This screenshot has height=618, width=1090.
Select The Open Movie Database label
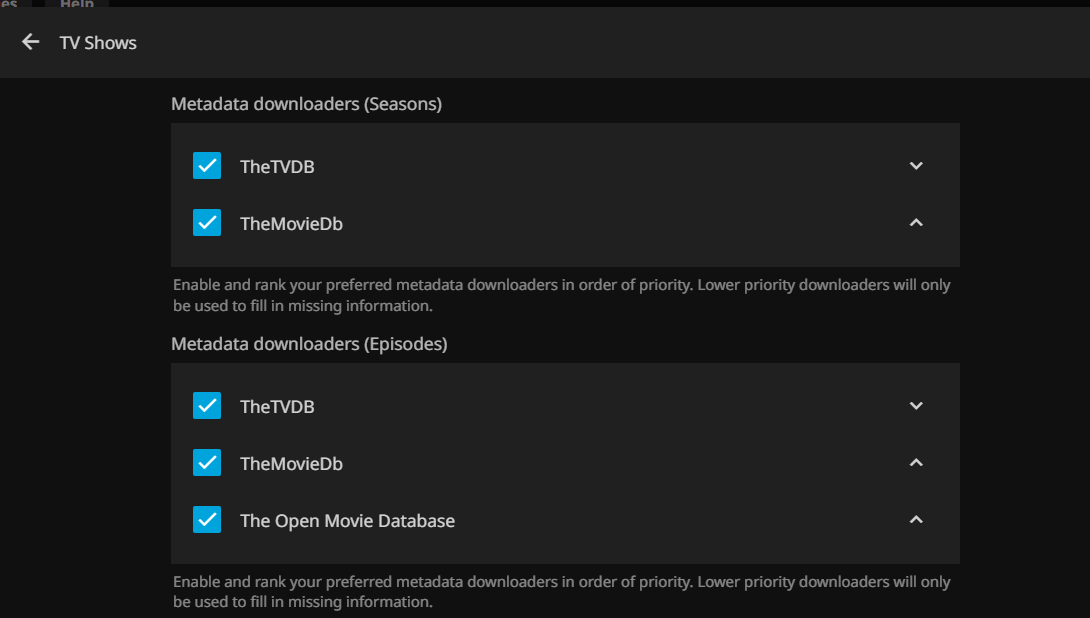pyautogui.click(x=347, y=521)
